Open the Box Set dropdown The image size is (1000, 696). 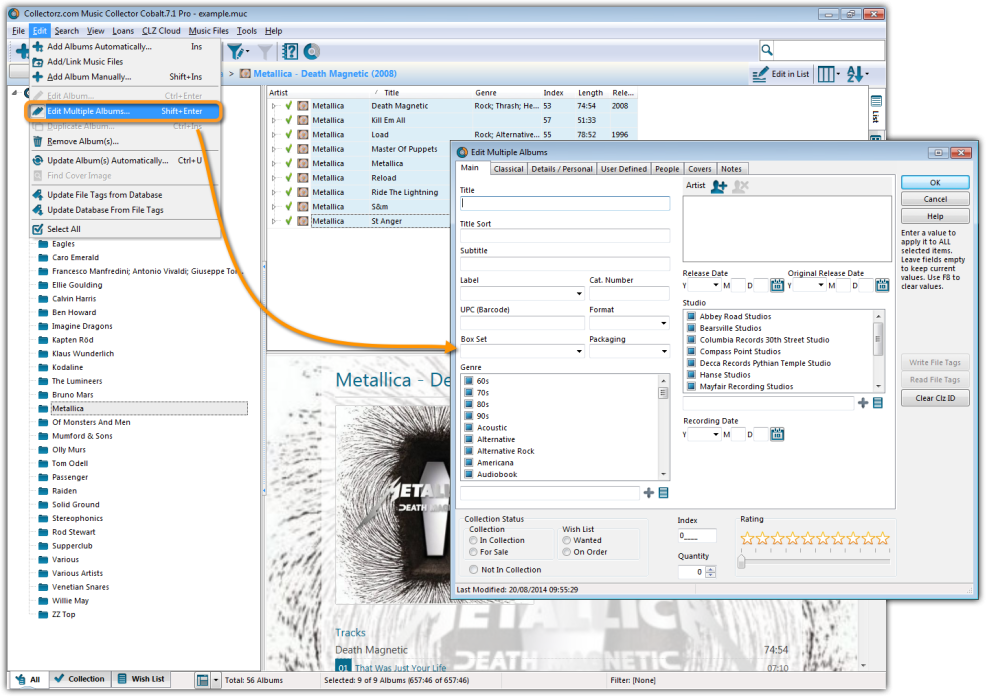[x=579, y=352]
